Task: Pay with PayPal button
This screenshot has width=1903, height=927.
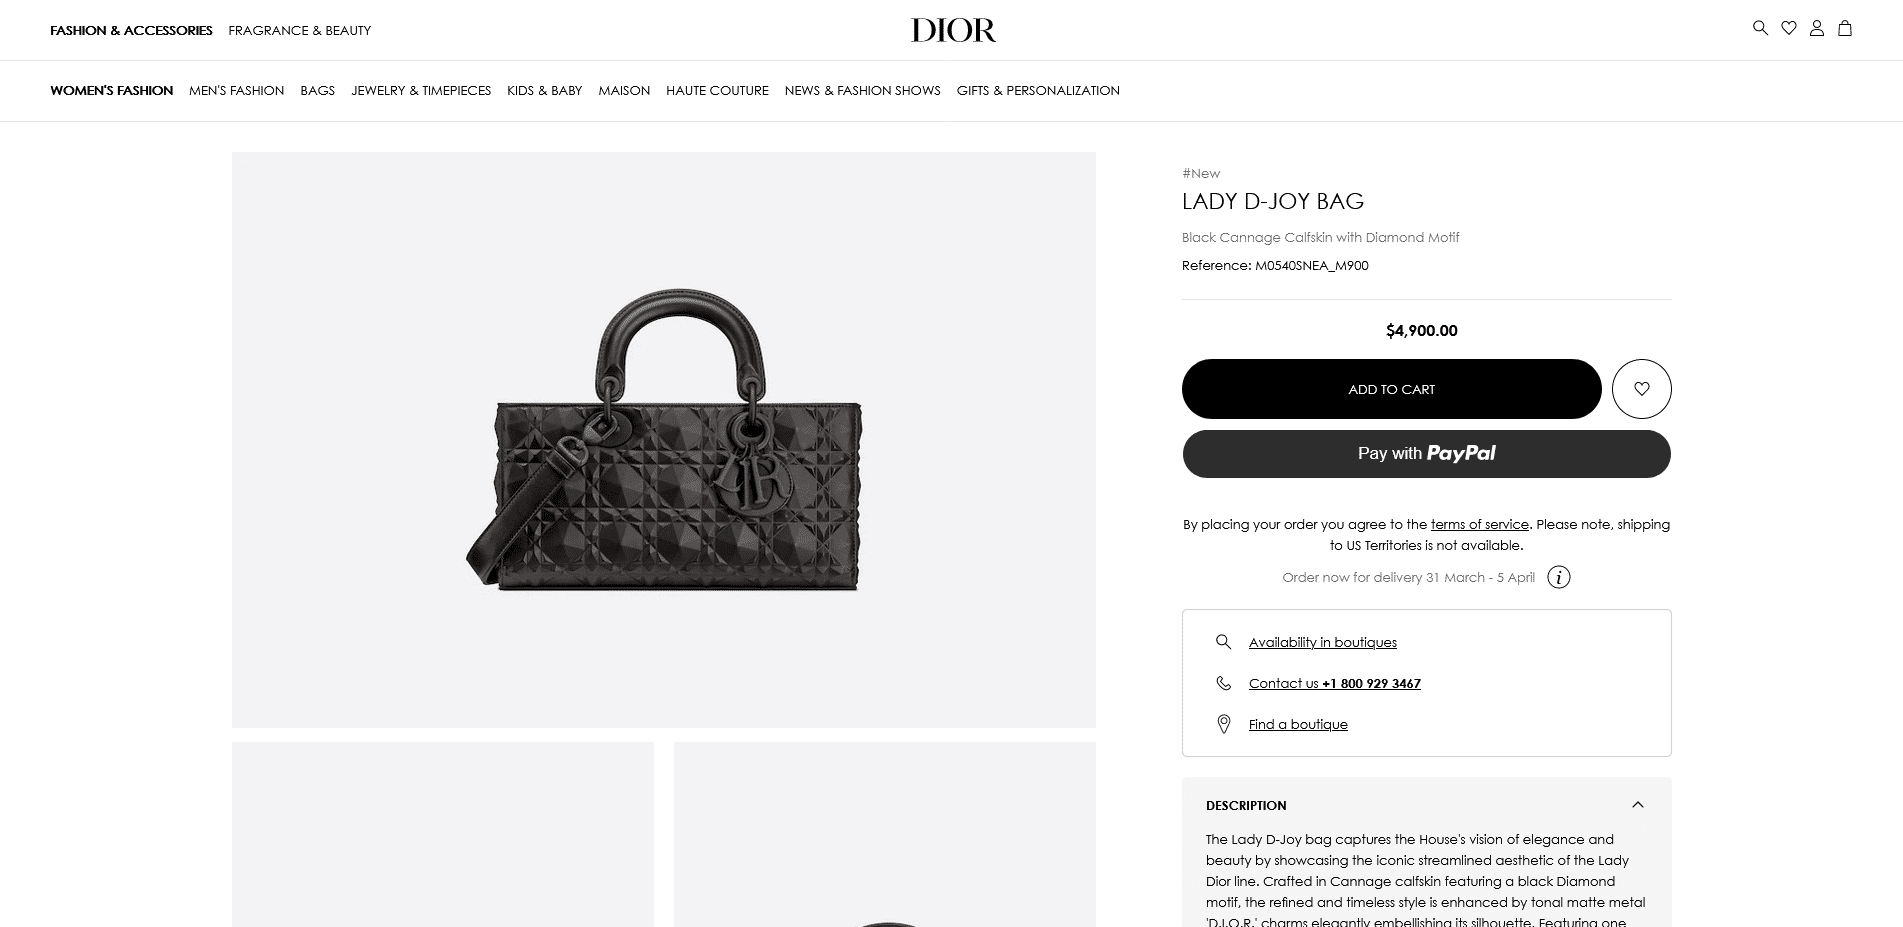Action: 1426,454
